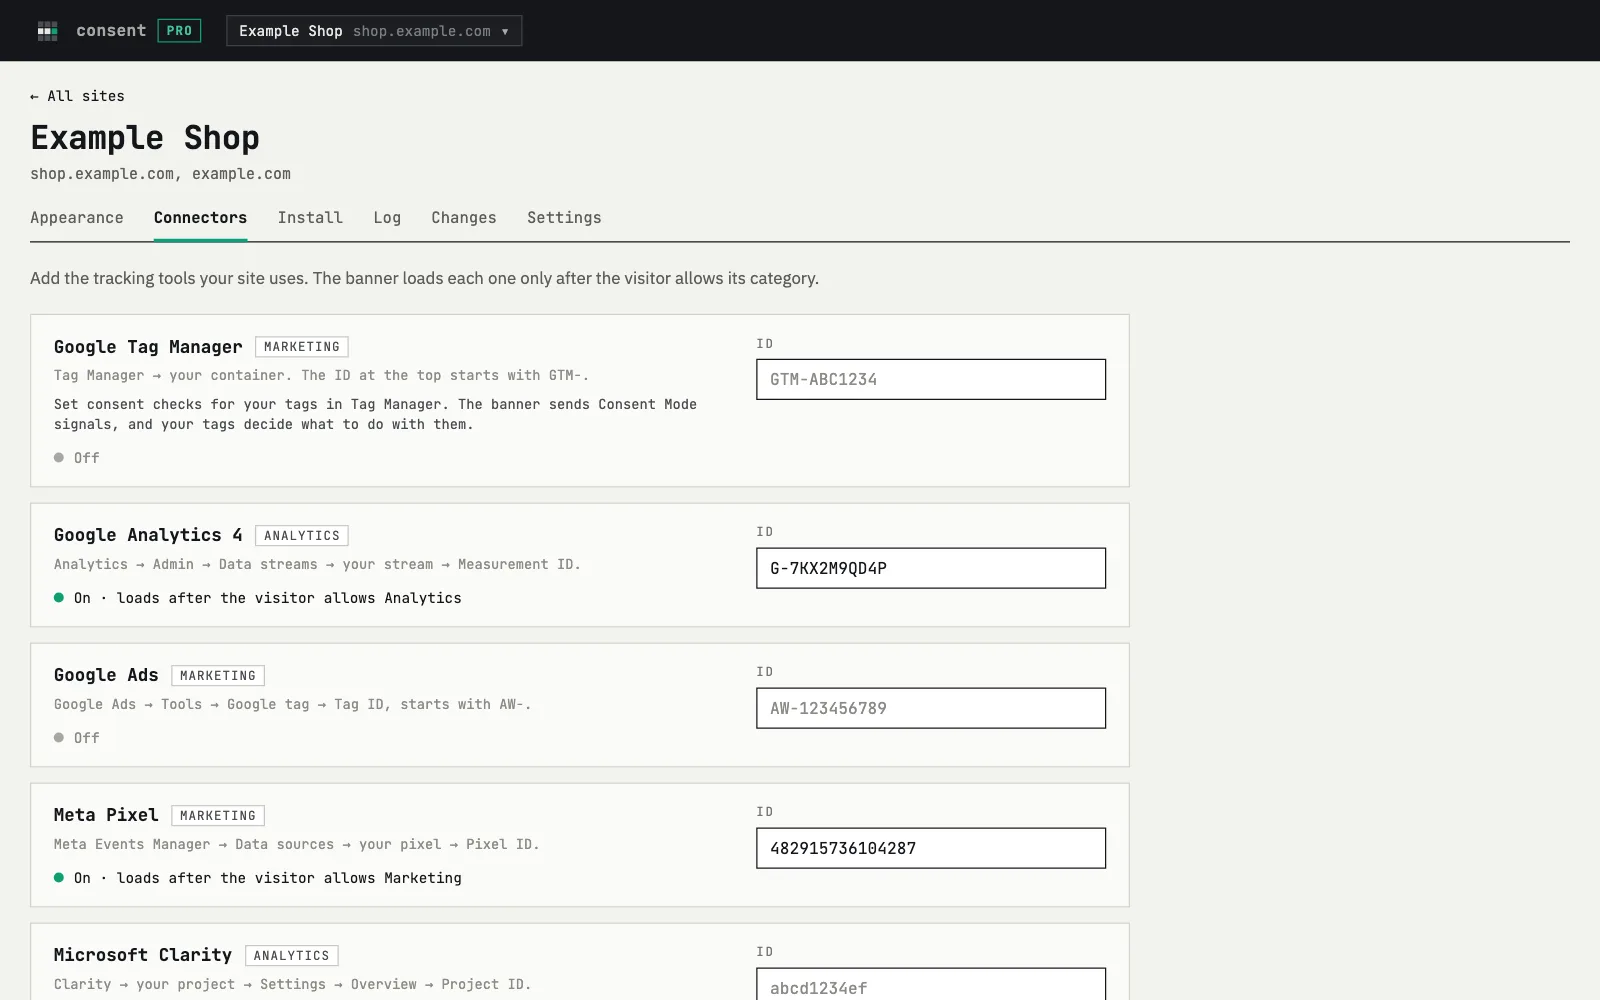Click the MARKETING badge beside Google Tag Manager
Viewport: 1600px width, 1000px height.
coord(302,347)
